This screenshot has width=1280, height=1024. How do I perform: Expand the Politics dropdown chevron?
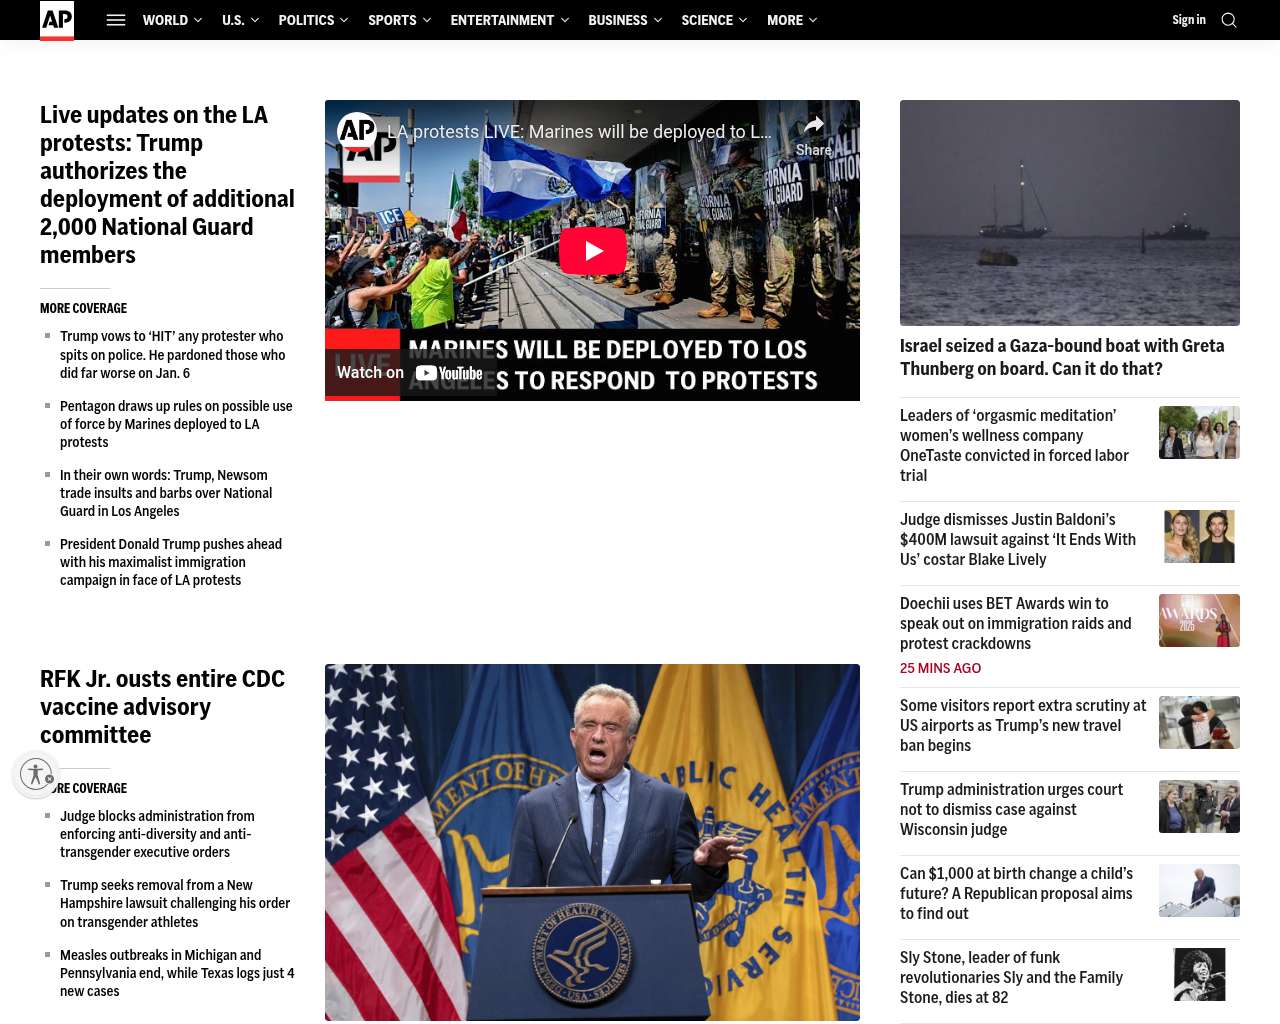(344, 20)
